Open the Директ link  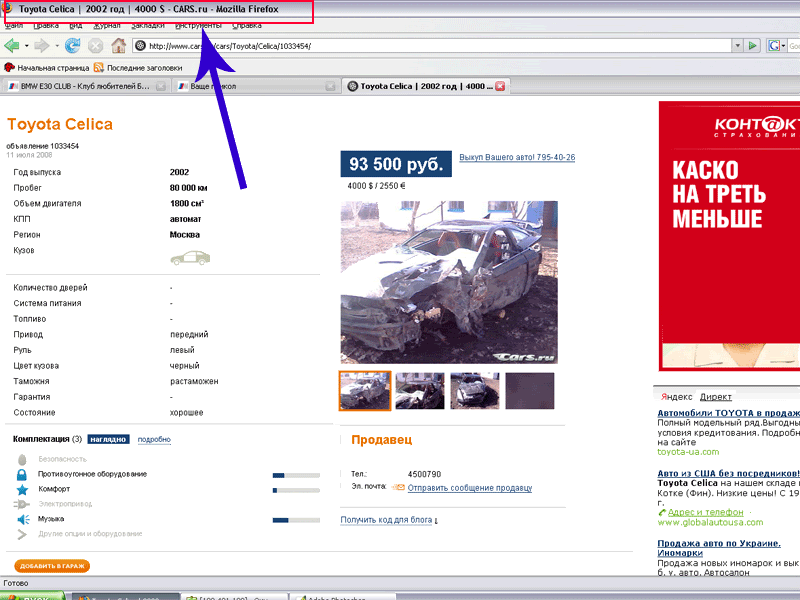pyautogui.click(x=716, y=396)
